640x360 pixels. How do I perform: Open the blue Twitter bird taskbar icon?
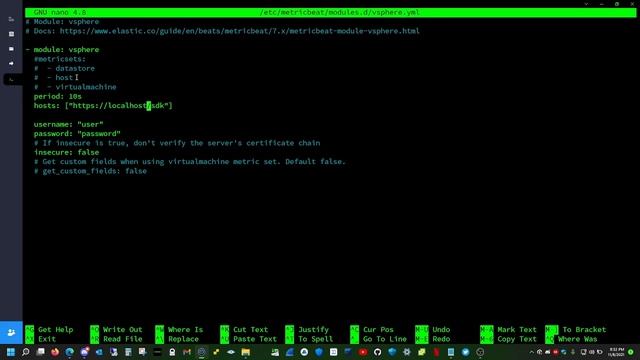(x=466, y=352)
